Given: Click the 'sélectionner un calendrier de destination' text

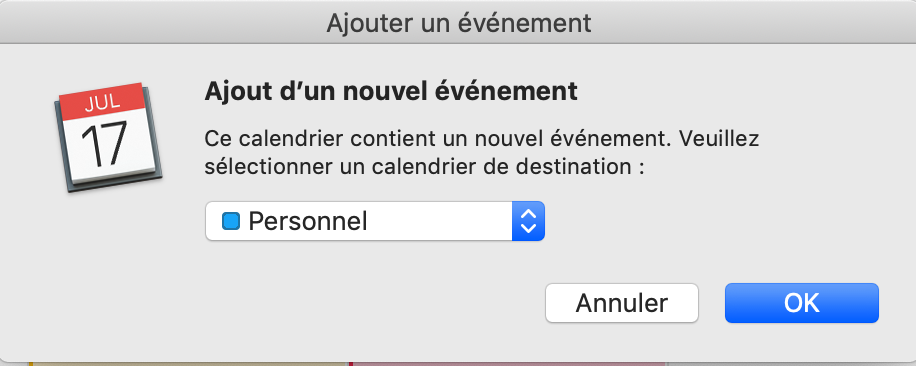Looking at the screenshot, I should click(x=424, y=167).
